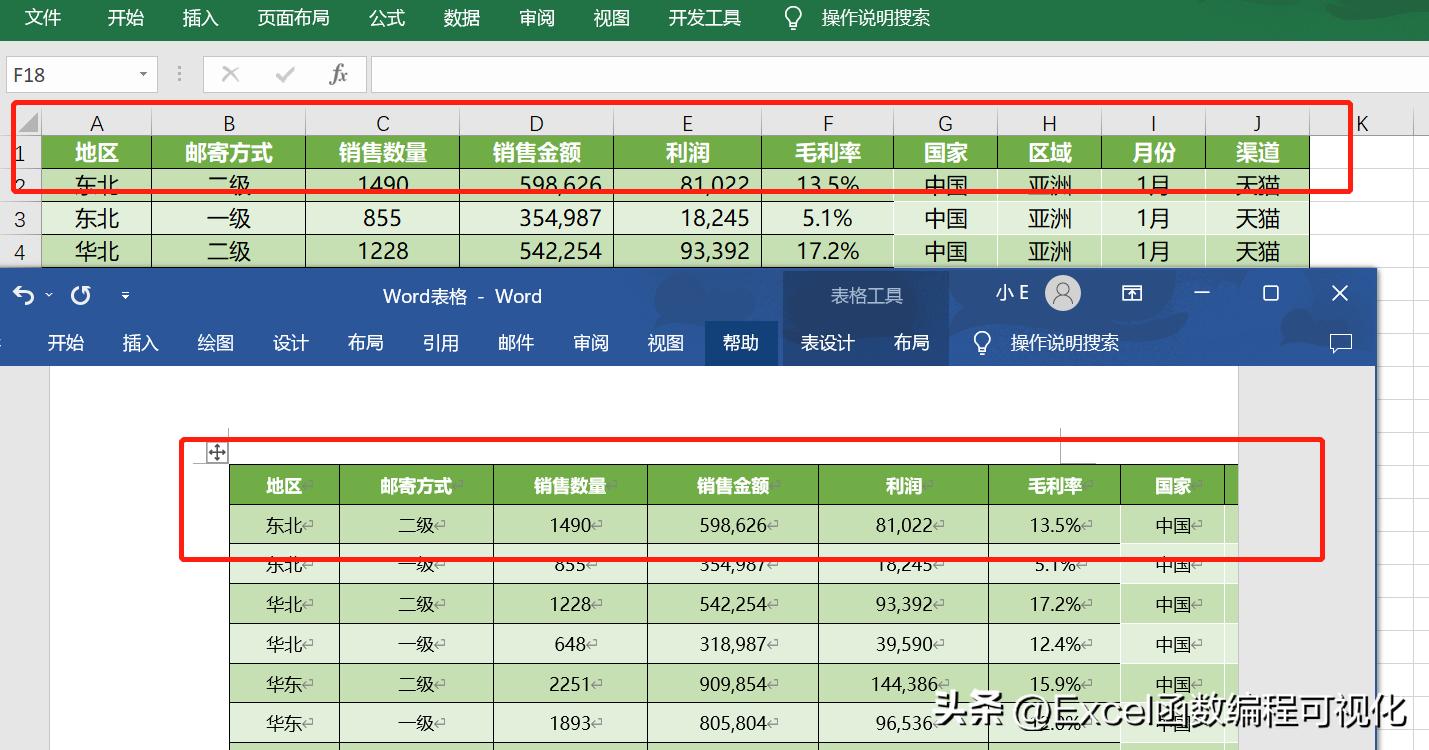1429x750 pixels.
Task: Click the lightbulb search icon on Excel's ribbon
Action: click(791, 17)
